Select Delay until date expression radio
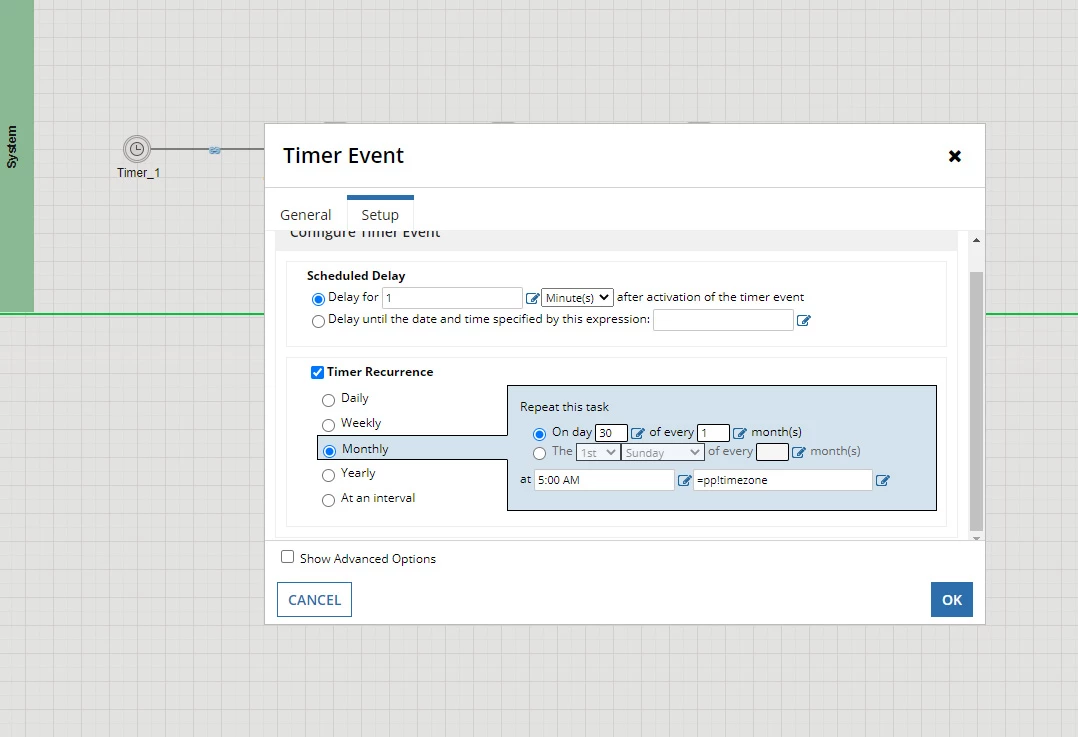1078x737 pixels. coord(318,321)
